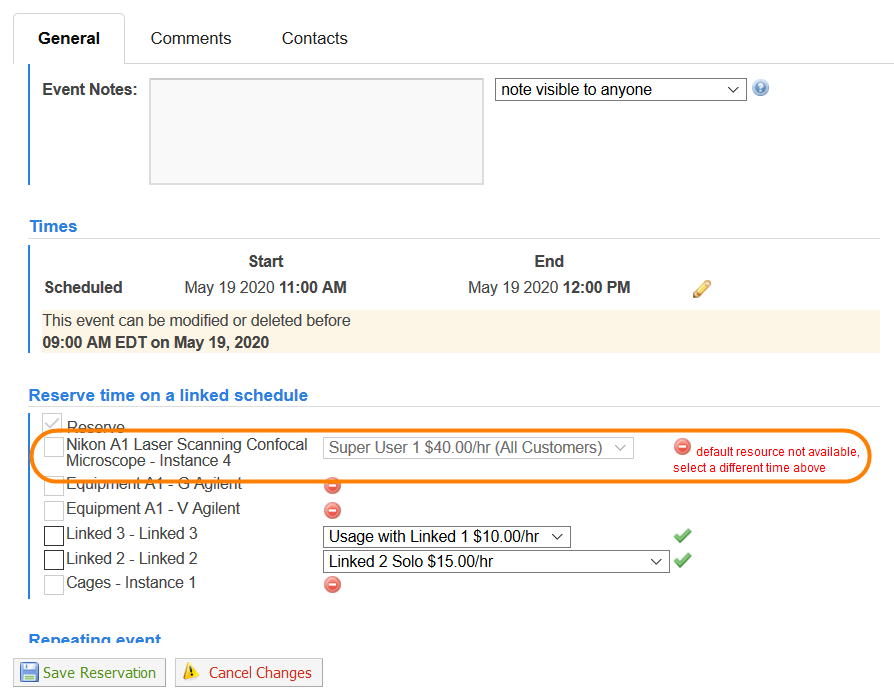
Task: Click the pencil icon to edit times
Action: tap(702, 289)
